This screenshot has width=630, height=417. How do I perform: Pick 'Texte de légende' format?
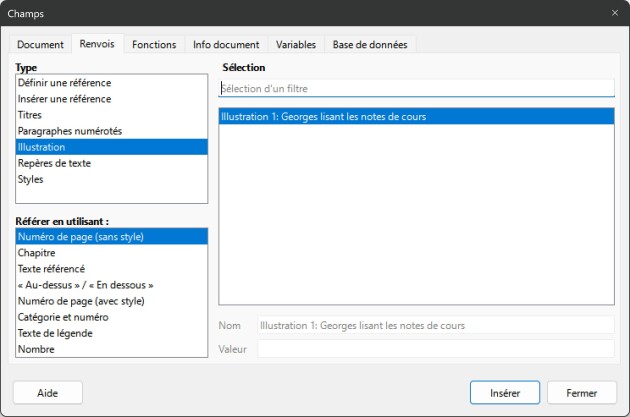pyautogui.click(x=57, y=333)
